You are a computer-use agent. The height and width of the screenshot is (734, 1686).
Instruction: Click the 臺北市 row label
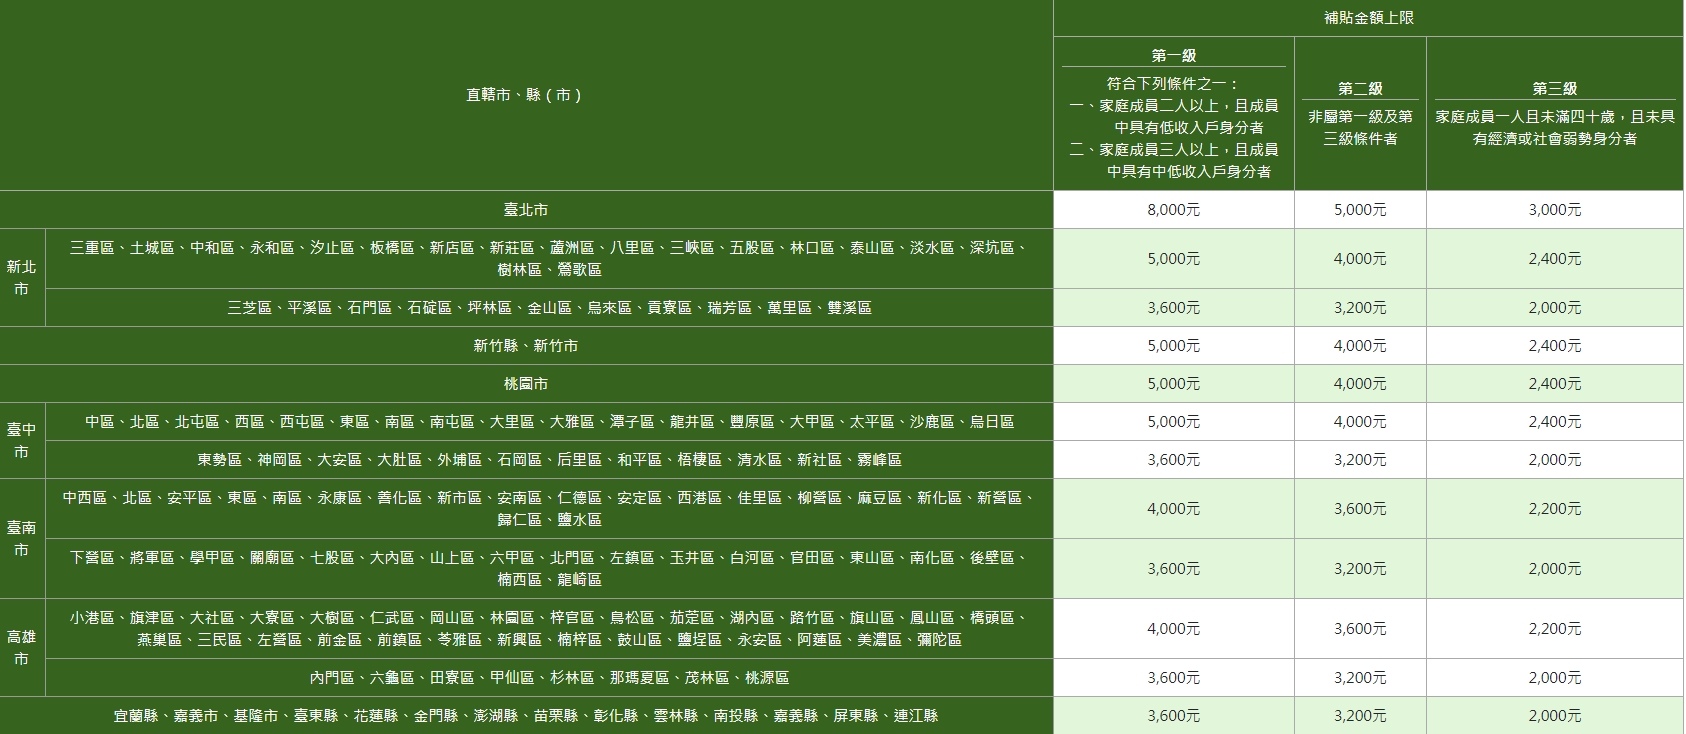525,210
